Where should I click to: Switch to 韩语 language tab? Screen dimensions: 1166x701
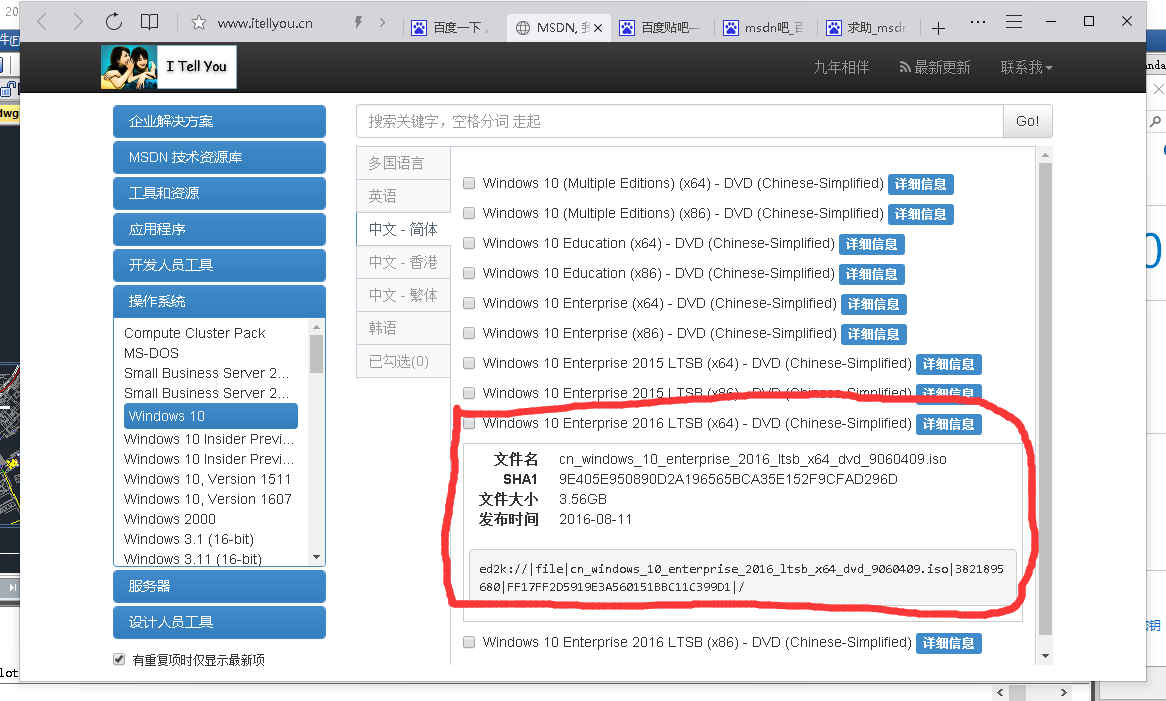pos(403,328)
